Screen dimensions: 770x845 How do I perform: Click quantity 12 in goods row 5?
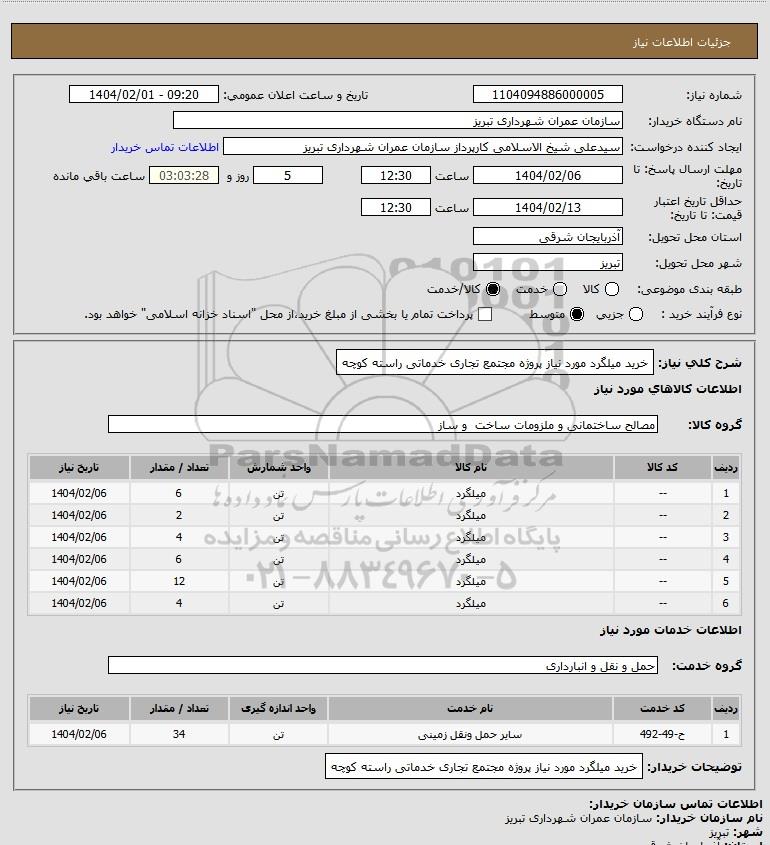click(179, 581)
